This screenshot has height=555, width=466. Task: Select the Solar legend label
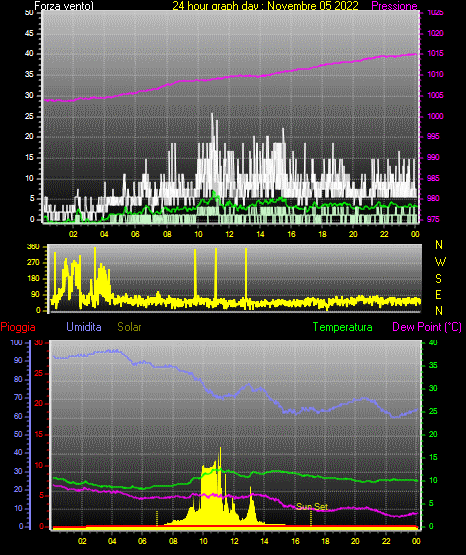click(129, 327)
